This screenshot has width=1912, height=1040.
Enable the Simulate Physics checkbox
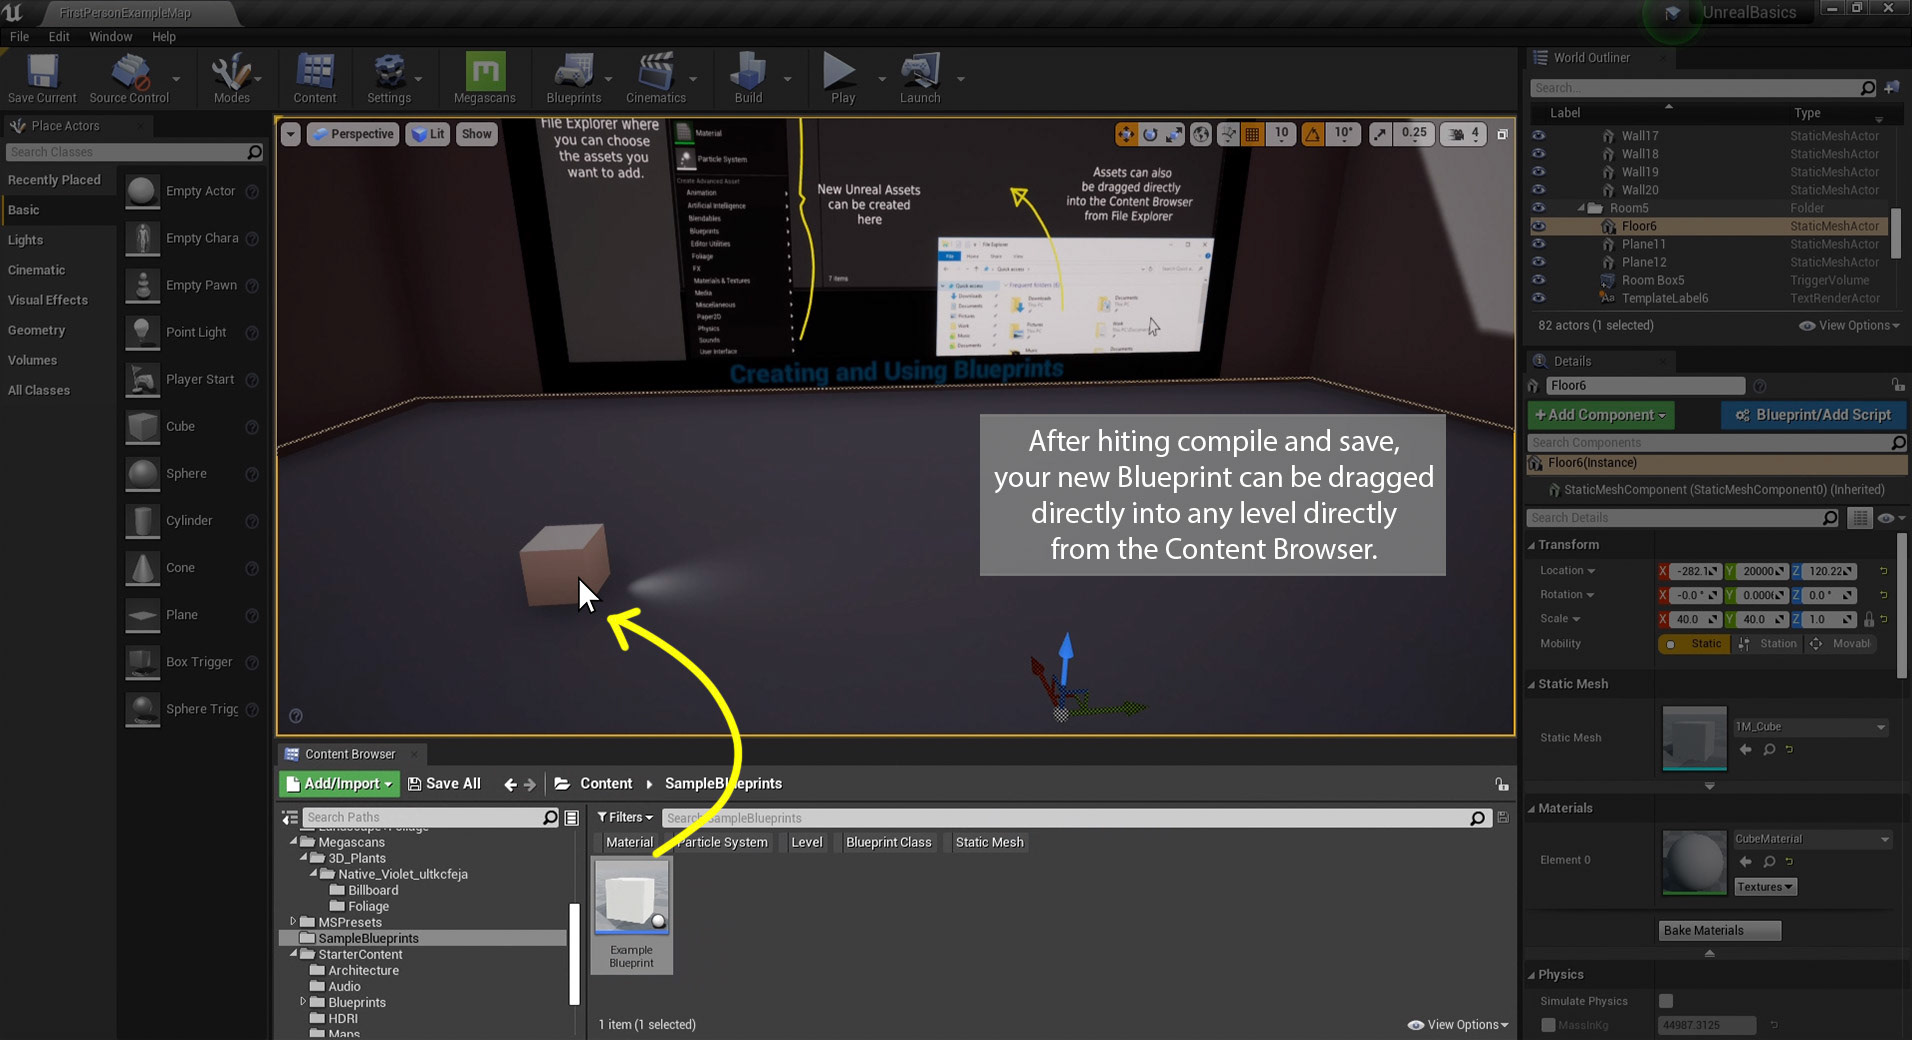1666,1001
